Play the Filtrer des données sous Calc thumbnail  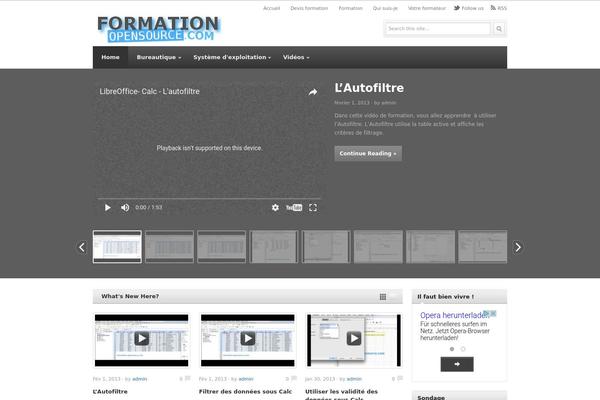click(x=248, y=338)
